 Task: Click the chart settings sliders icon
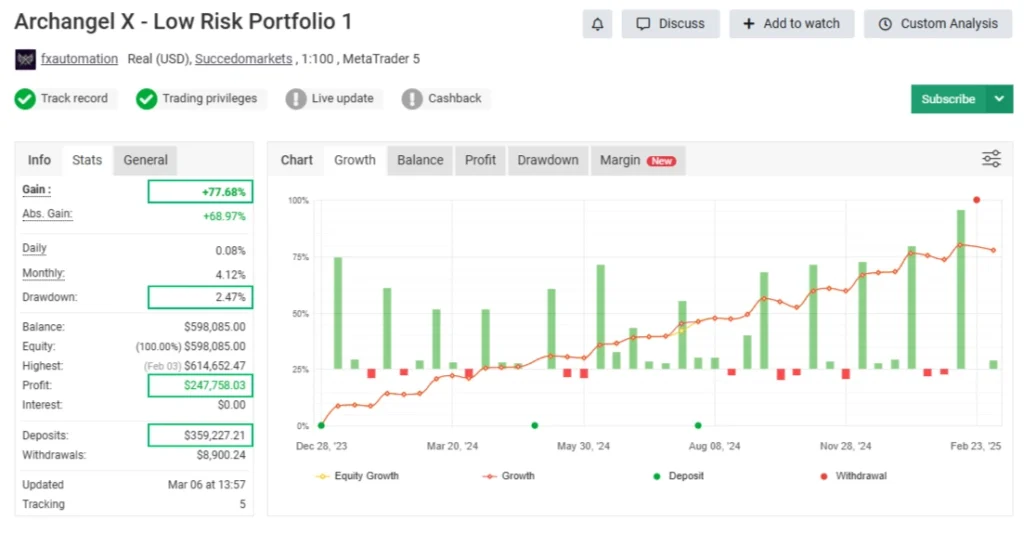[991, 159]
